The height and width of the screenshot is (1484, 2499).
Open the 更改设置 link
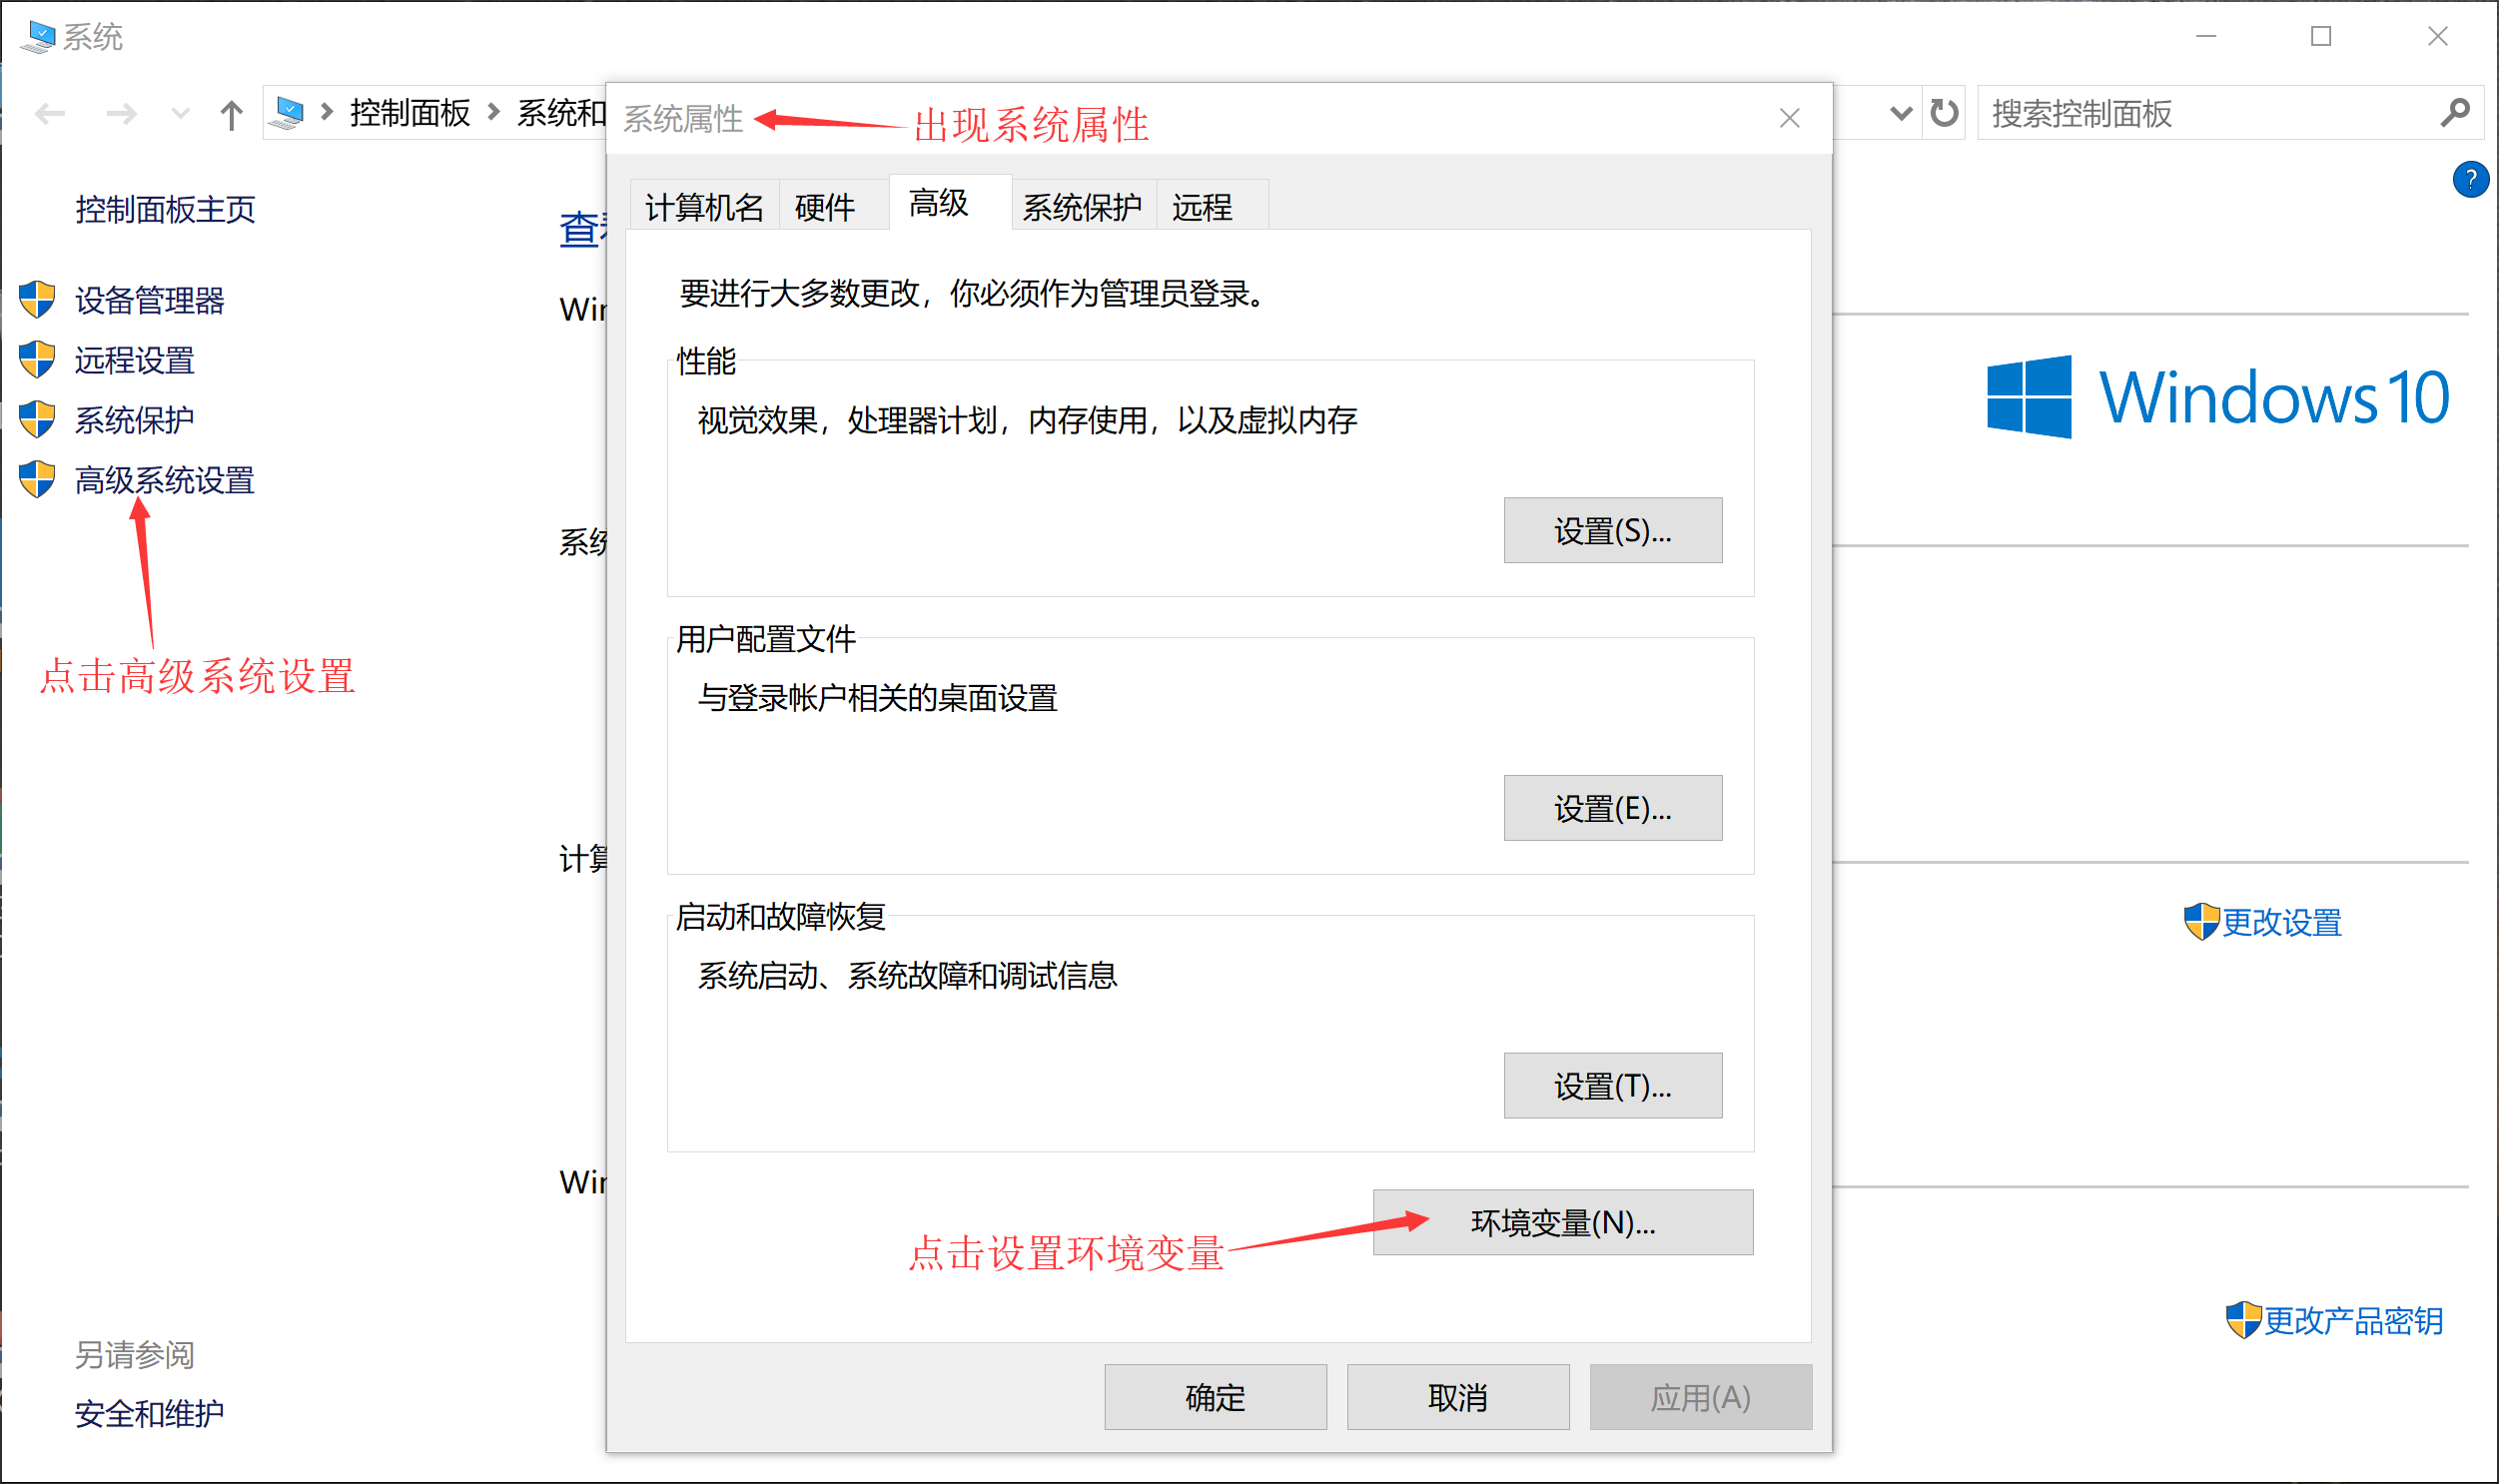2283,922
